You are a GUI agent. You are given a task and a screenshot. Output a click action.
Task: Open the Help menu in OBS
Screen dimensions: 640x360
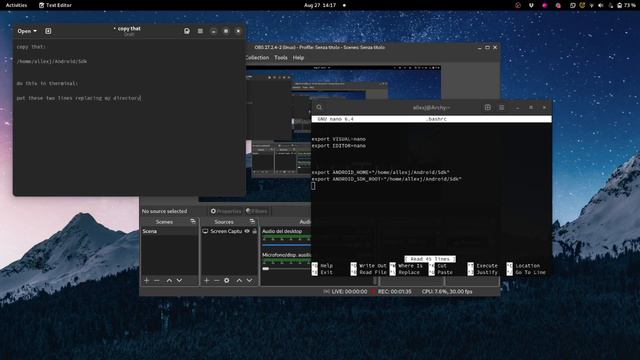pyautogui.click(x=298, y=58)
